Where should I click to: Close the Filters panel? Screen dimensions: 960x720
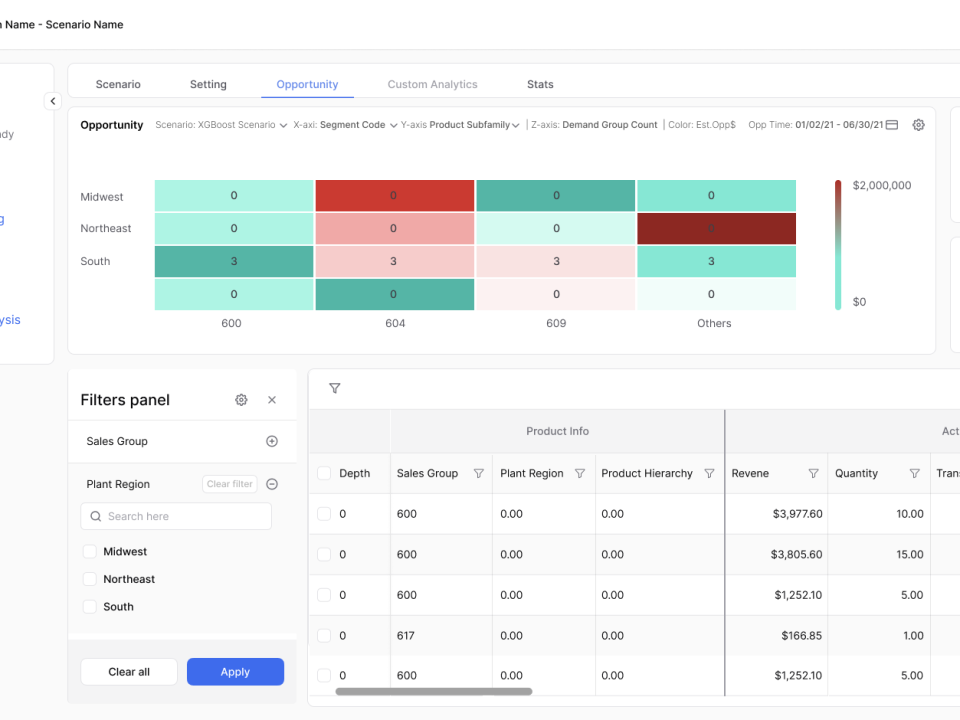[x=272, y=400]
